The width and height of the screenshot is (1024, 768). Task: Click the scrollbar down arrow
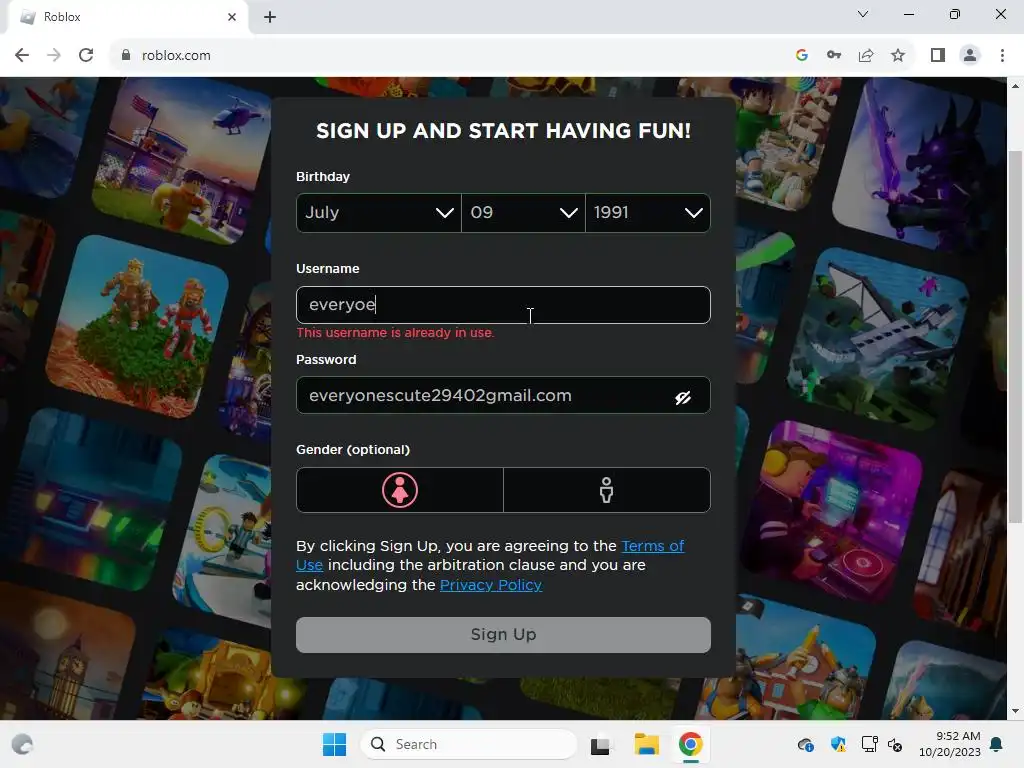tap(1015, 711)
